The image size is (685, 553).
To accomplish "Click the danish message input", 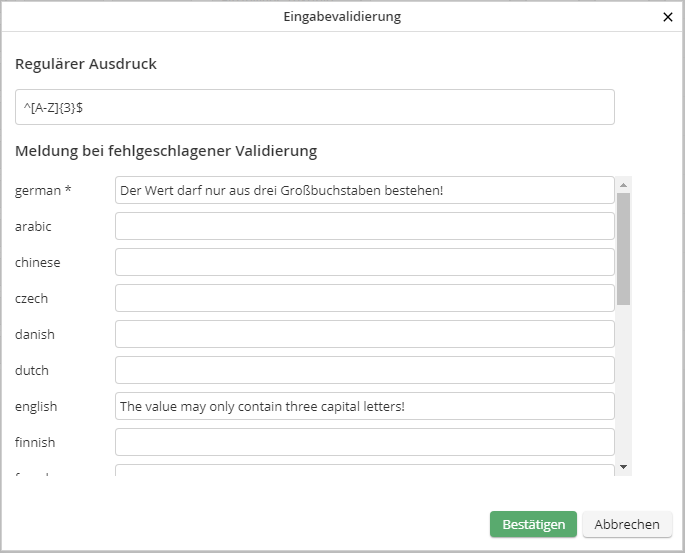I will [x=364, y=334].
